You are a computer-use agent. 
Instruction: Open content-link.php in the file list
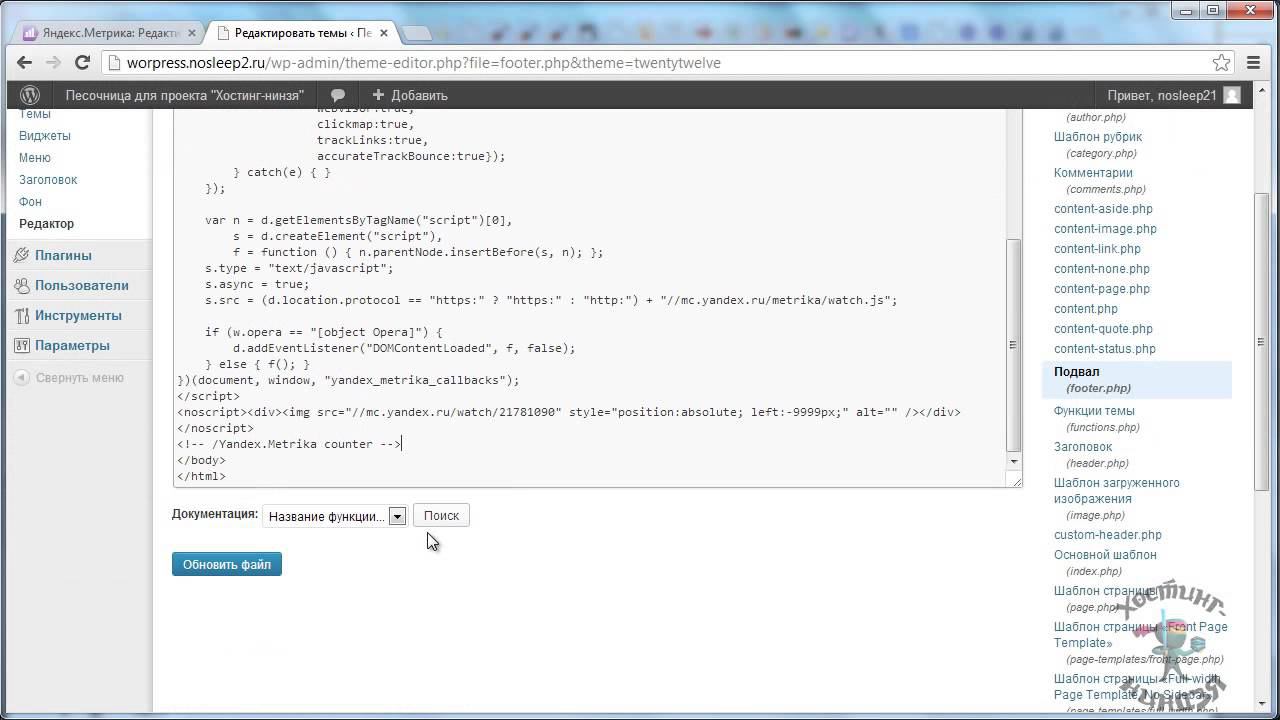(1097, 249)
